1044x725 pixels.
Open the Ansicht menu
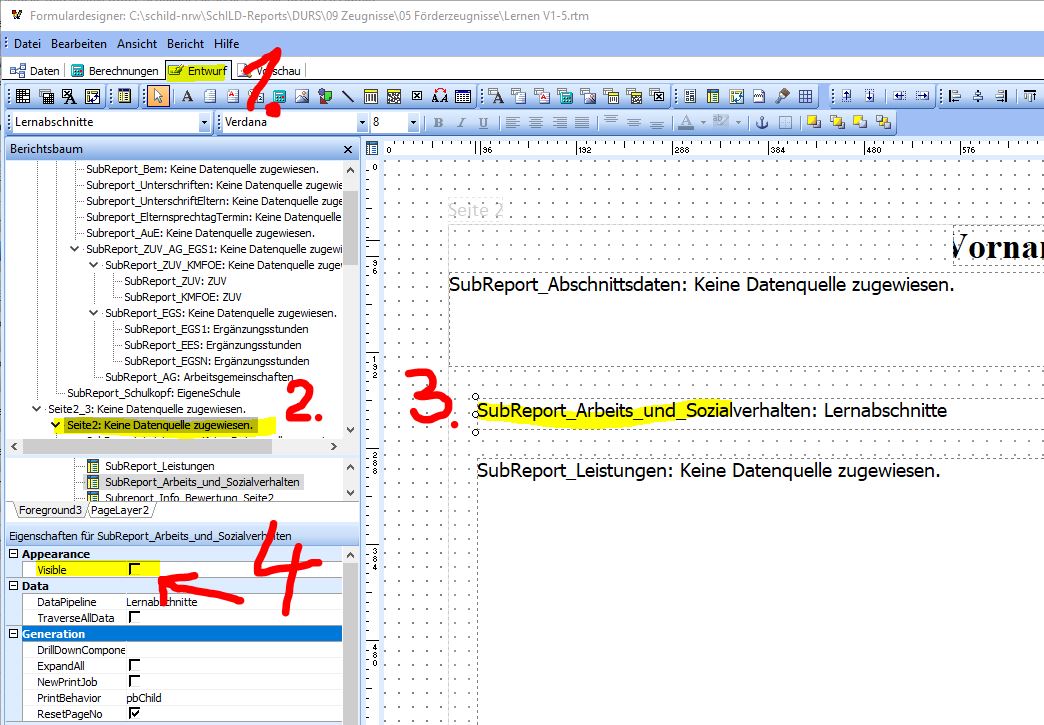(137, 44)
